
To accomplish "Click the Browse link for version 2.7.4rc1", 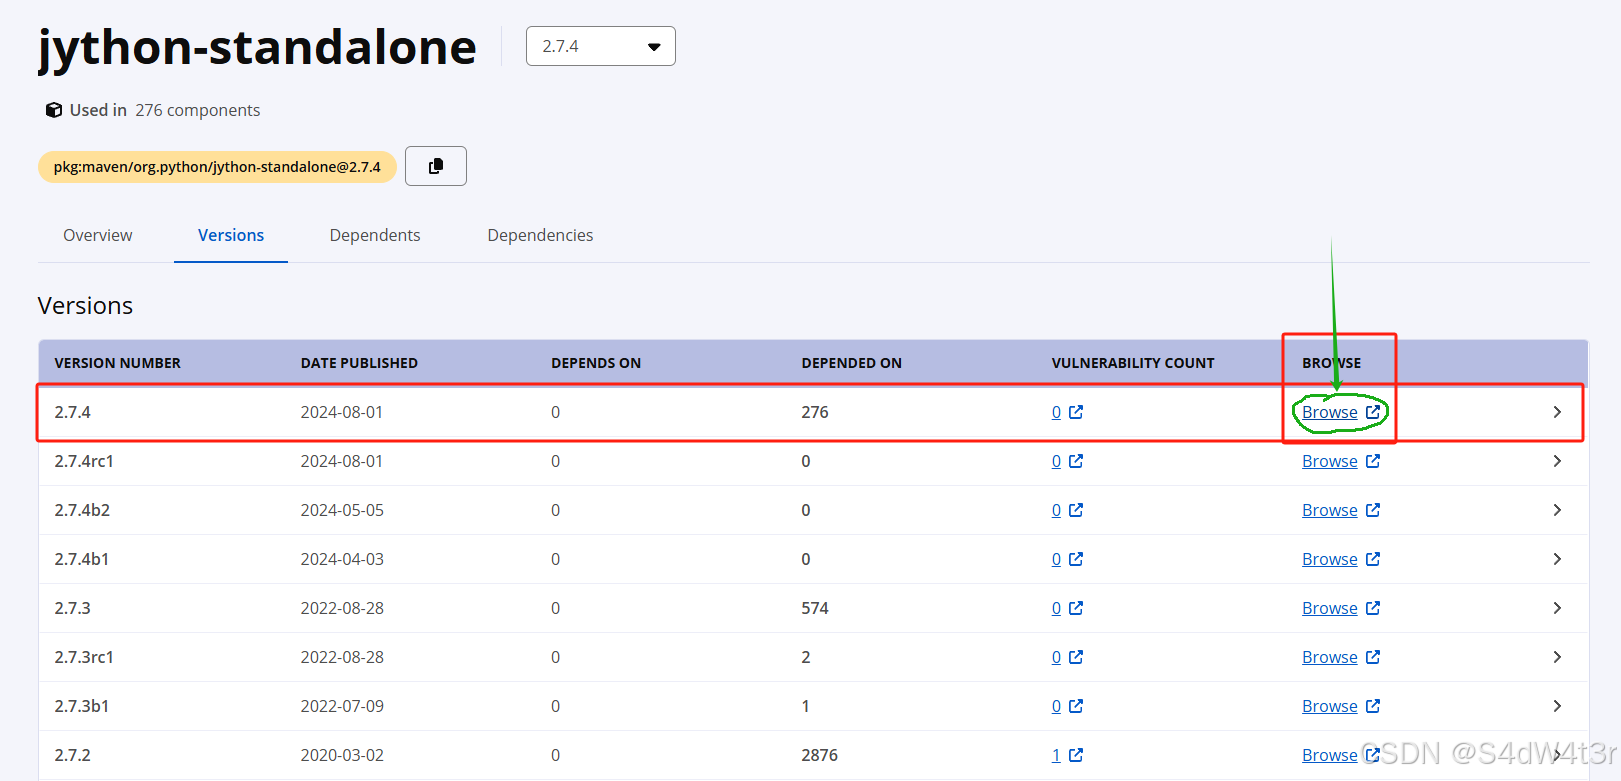I will tap(1329, 461).
